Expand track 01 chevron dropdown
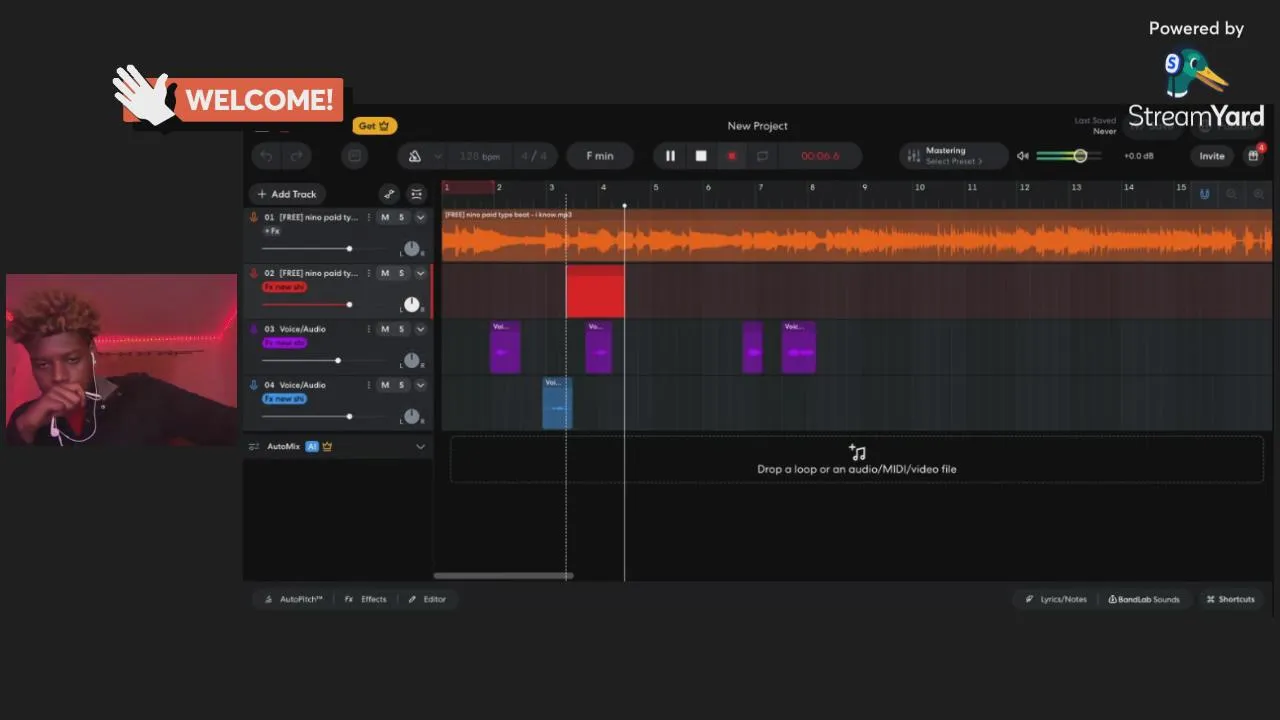Image resolution: width=1280 pixels, height=720 pixels. coord(420,217)
